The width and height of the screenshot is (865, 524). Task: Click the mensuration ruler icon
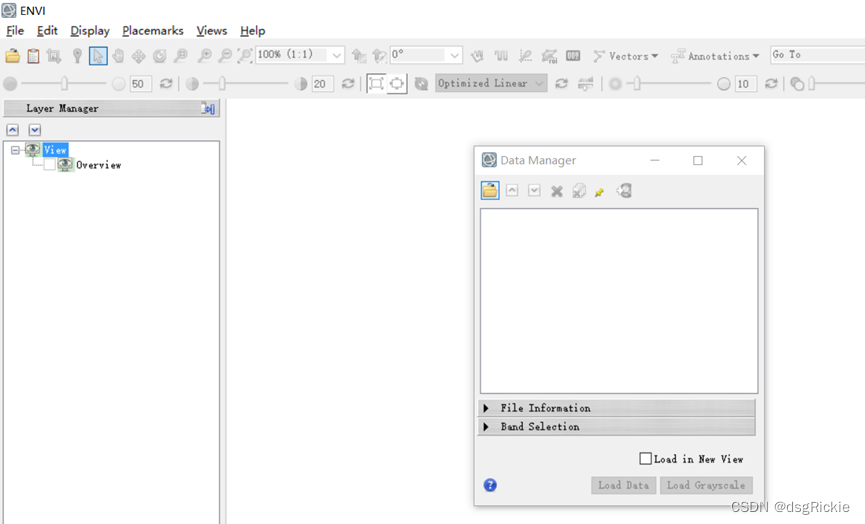coord(573,56)
